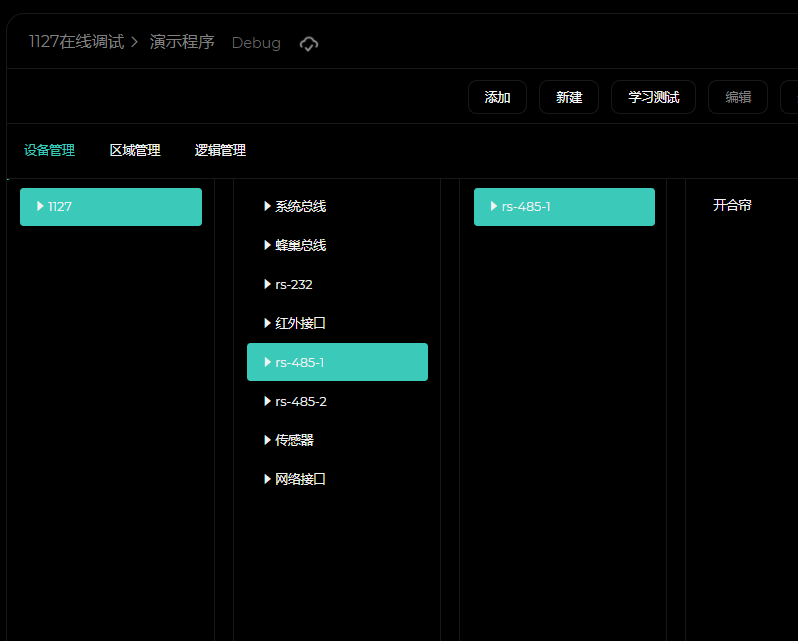The height and width of the screenshot is (641, 798).
Task: Expand the 1127 device node arrow
Action: pyautogui.click(x=40, y=206)
